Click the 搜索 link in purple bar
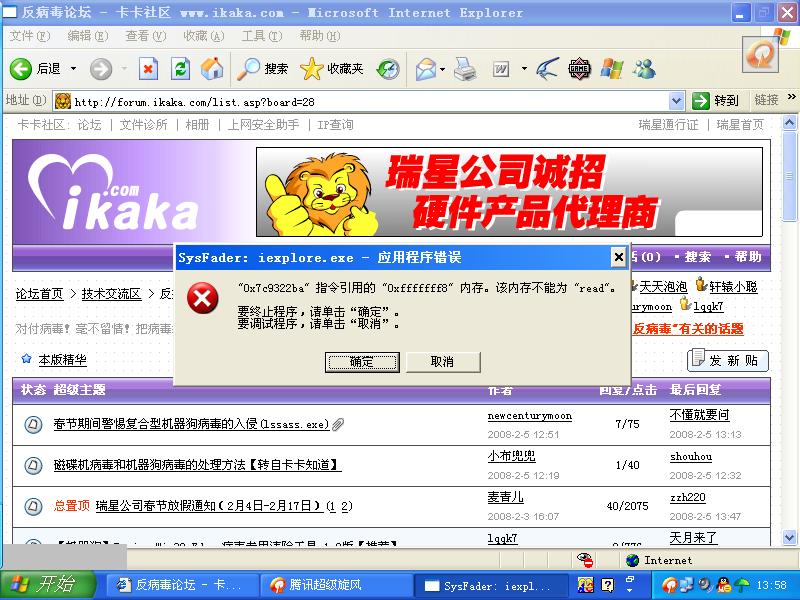 (x=697, y=257)
